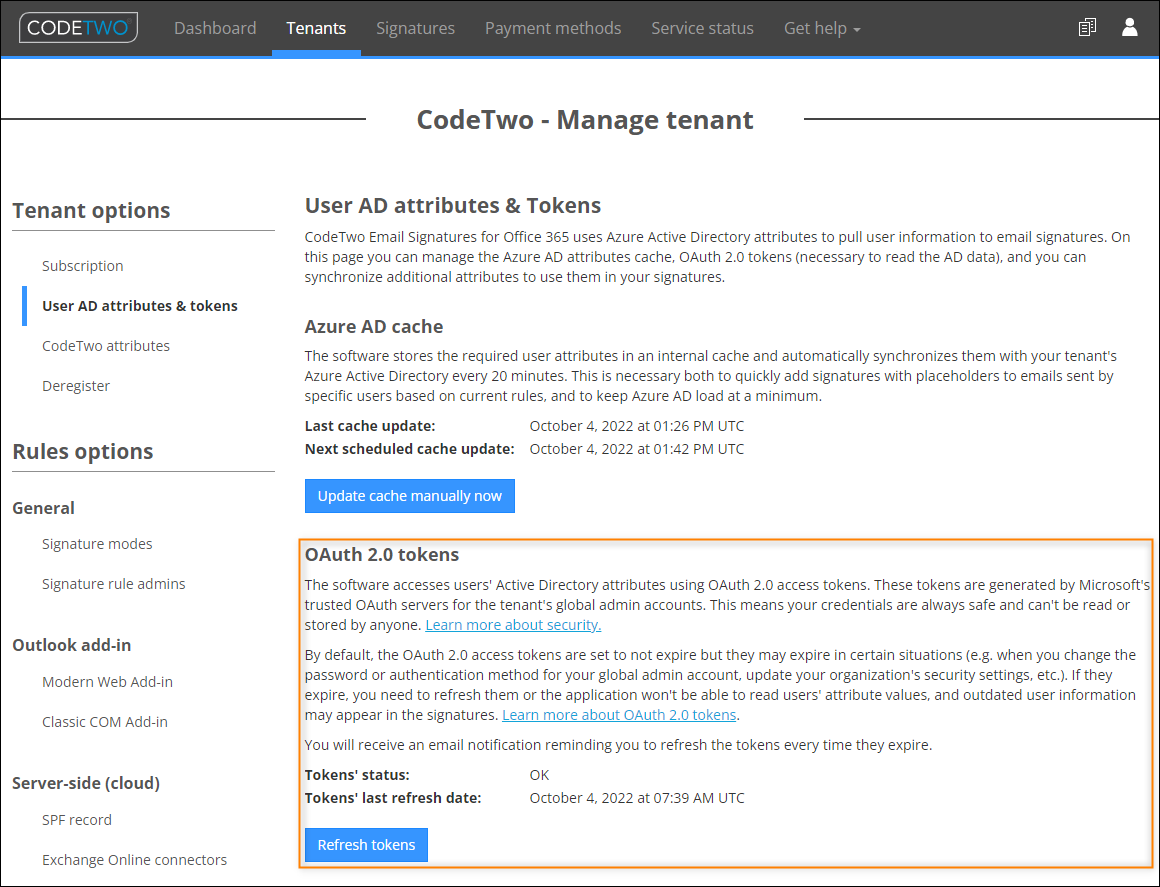The width and height of the screenshot is (1160, 887).
Task: Click the Tokens' status OK value
Action: pyautogui.click(x=539, y=775)
